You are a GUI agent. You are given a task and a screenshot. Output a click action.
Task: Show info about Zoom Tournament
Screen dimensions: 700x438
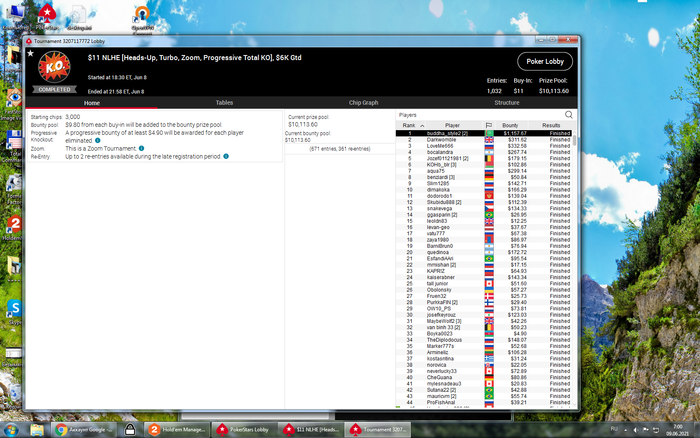point(142,148)
